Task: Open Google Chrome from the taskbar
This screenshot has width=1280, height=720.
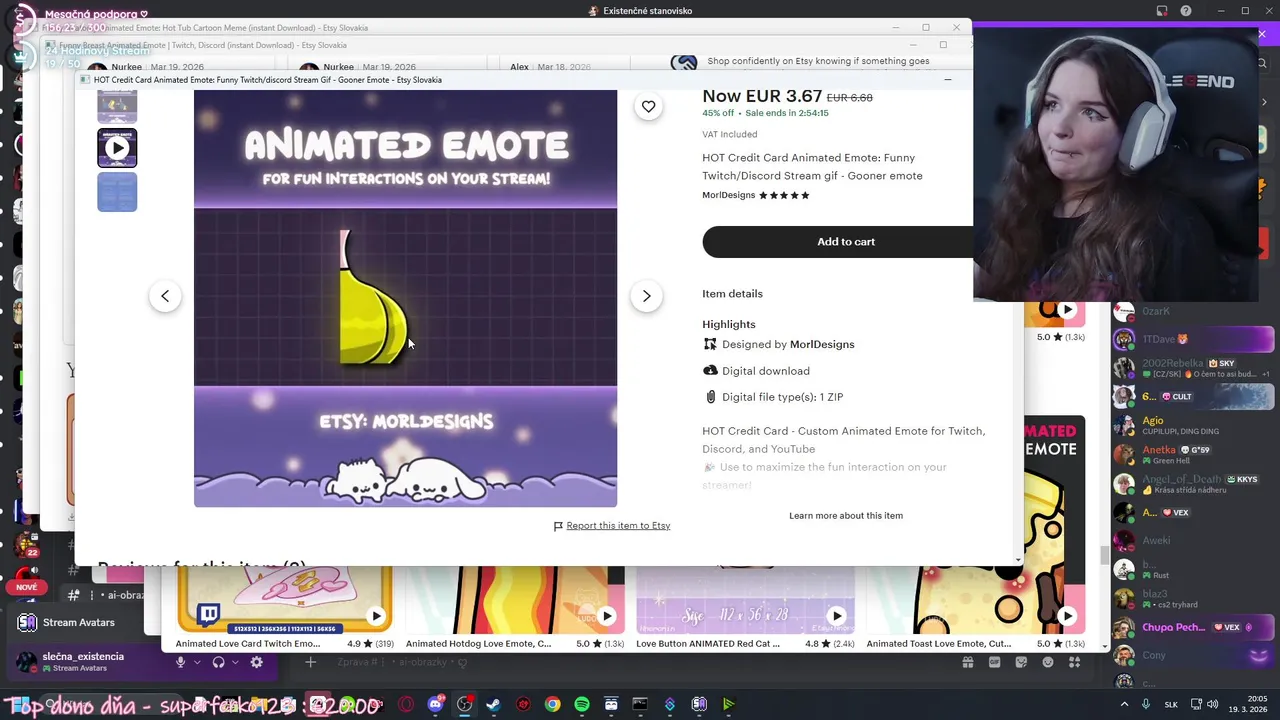Action: [552, 704]
